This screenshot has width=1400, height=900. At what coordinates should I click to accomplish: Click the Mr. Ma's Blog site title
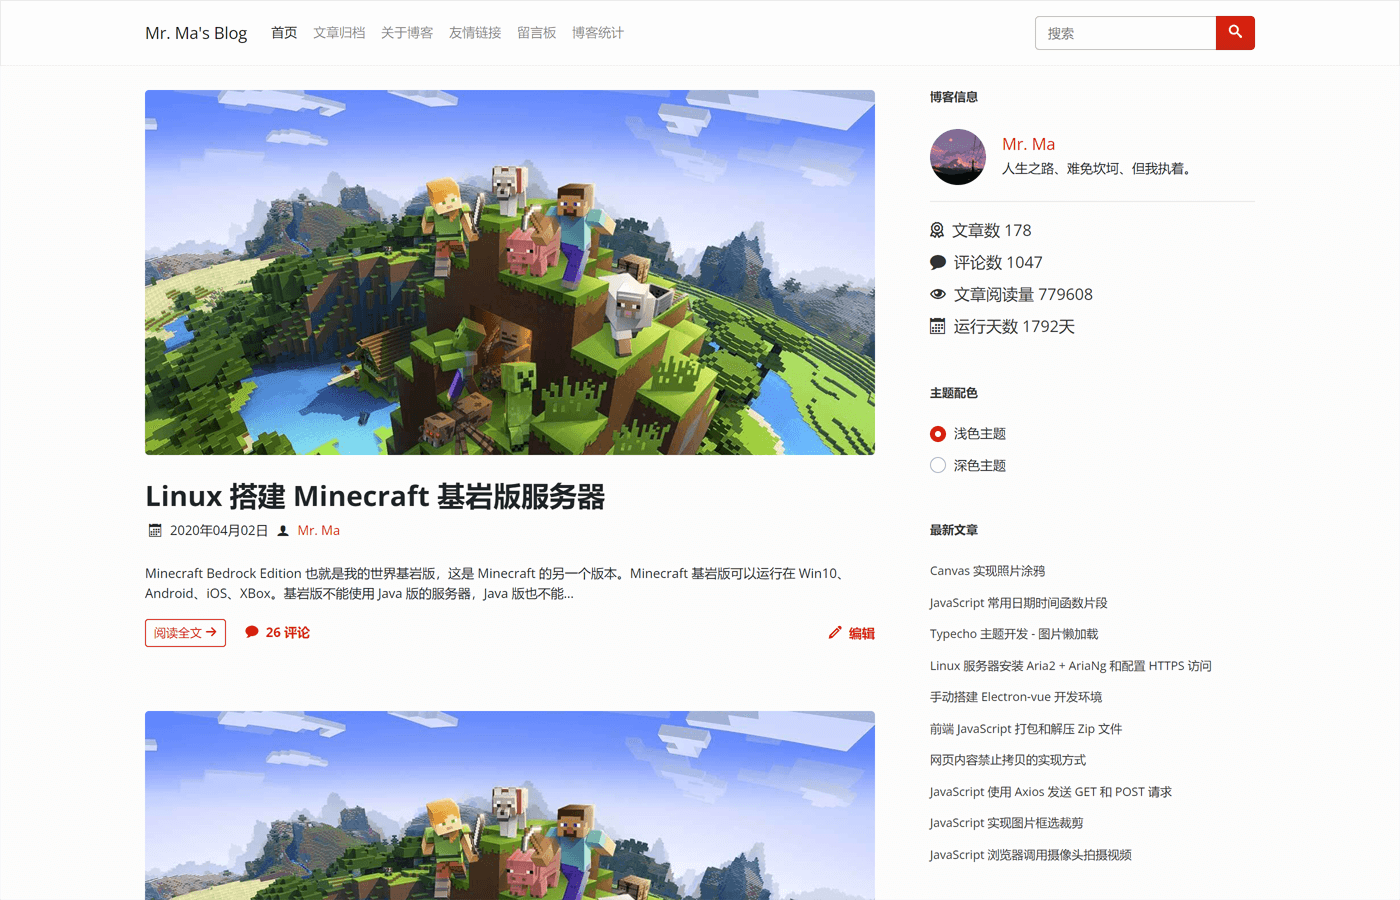[196, 33]
